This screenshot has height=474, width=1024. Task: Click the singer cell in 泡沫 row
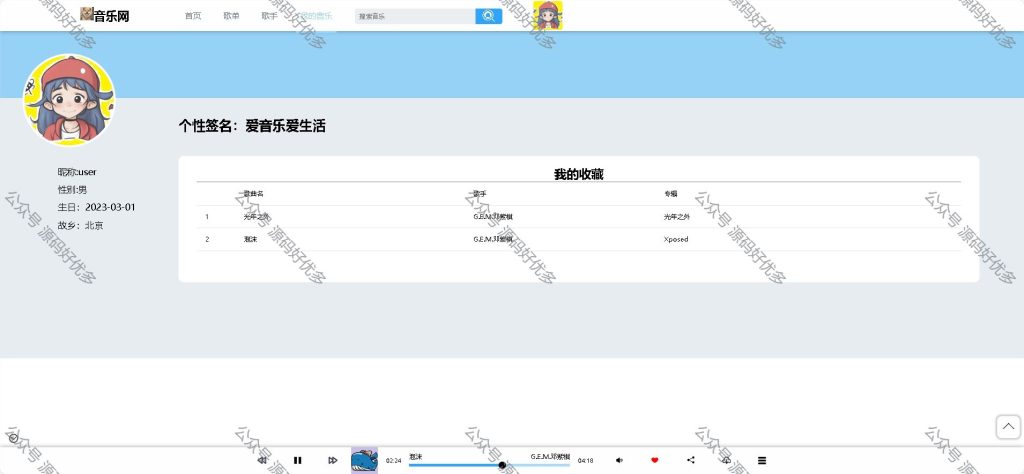(x=493, y=240)
